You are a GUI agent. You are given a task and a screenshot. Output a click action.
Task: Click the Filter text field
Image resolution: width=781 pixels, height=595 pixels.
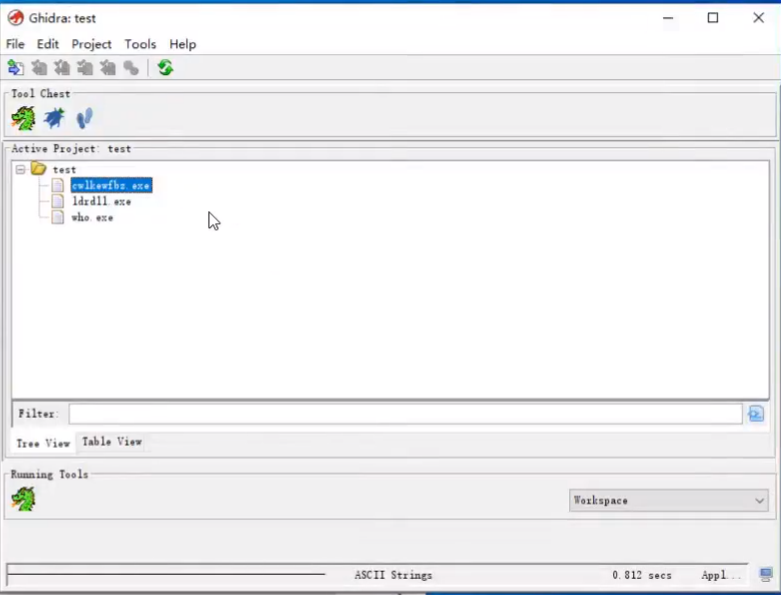(x=405, y=414)
